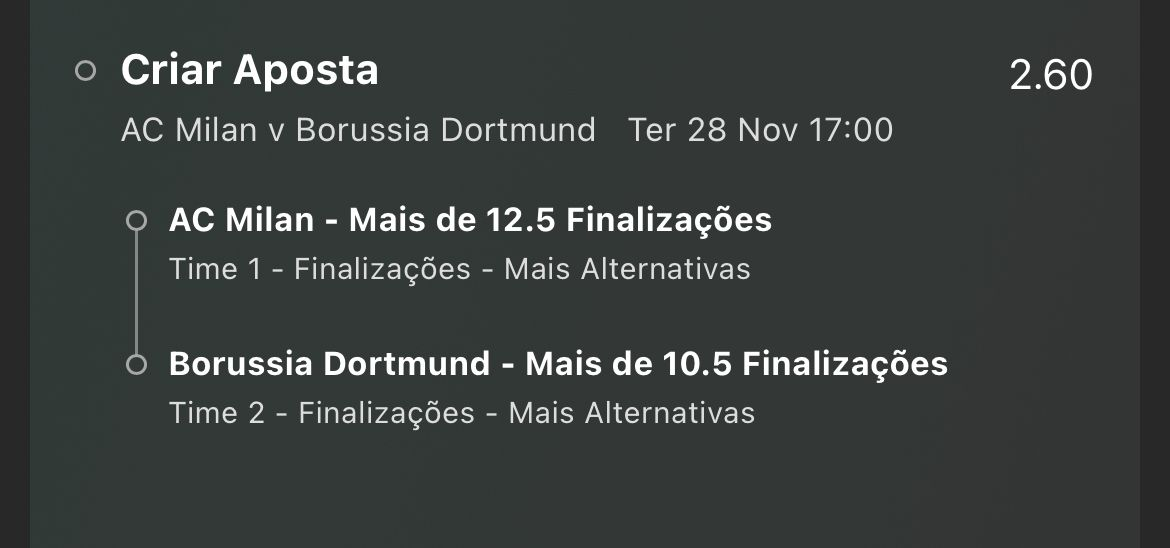Click the 12.5 figure in the AC Milan line
Screen dimensions: 1170x548
coord(520,220)
